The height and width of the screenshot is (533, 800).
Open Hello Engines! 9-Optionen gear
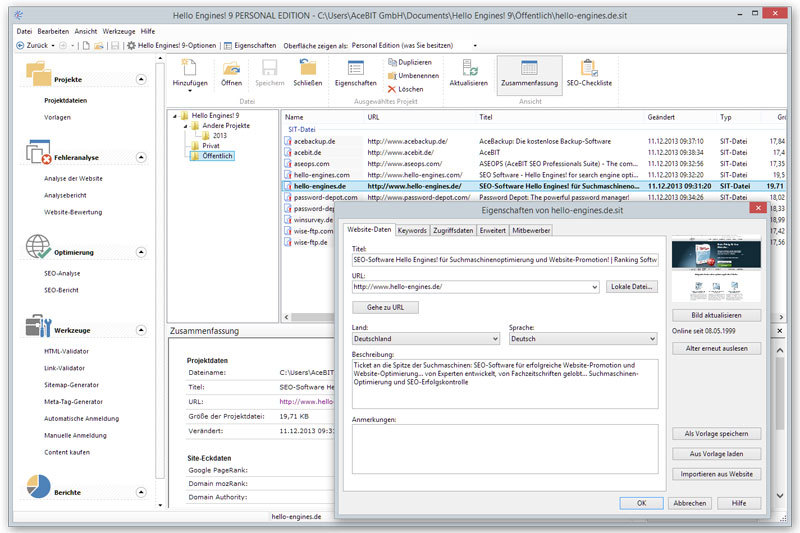click(131, 45)
